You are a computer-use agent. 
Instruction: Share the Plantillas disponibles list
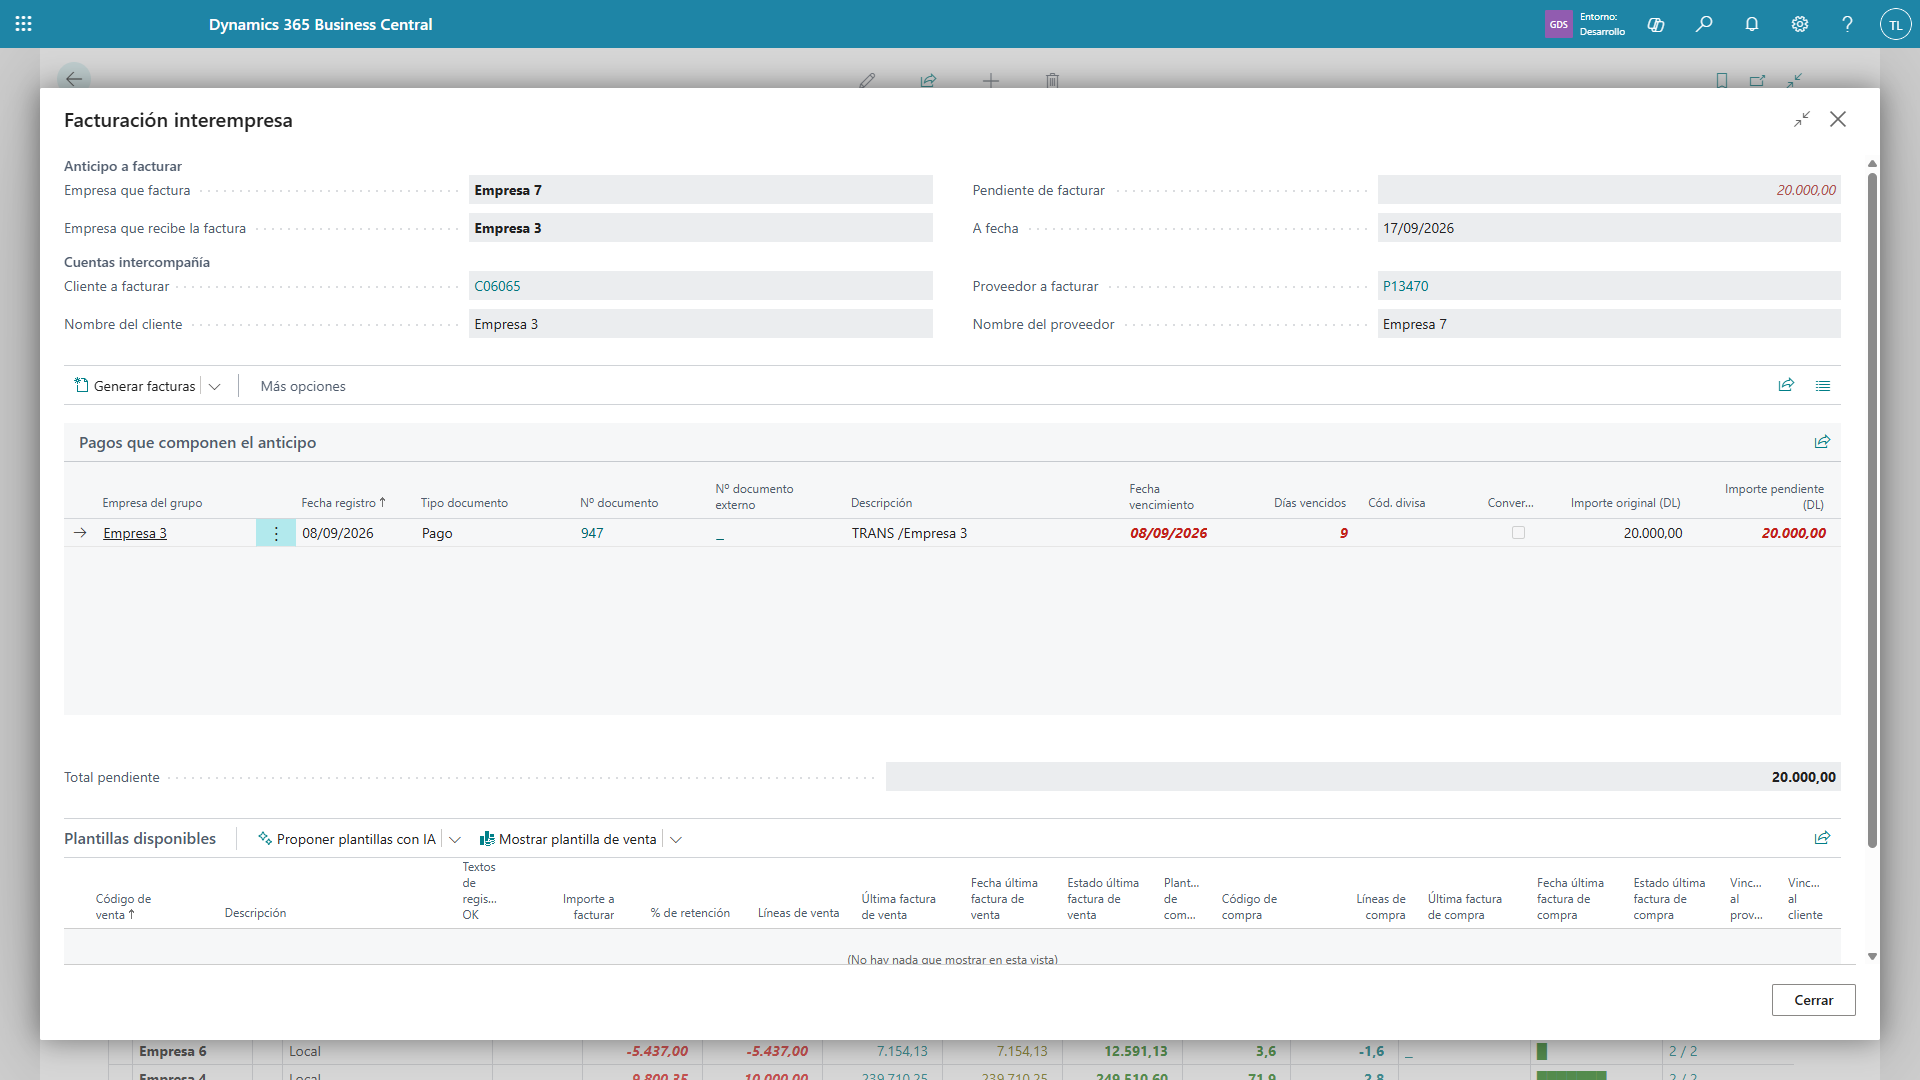click(x=1822, y=838)
